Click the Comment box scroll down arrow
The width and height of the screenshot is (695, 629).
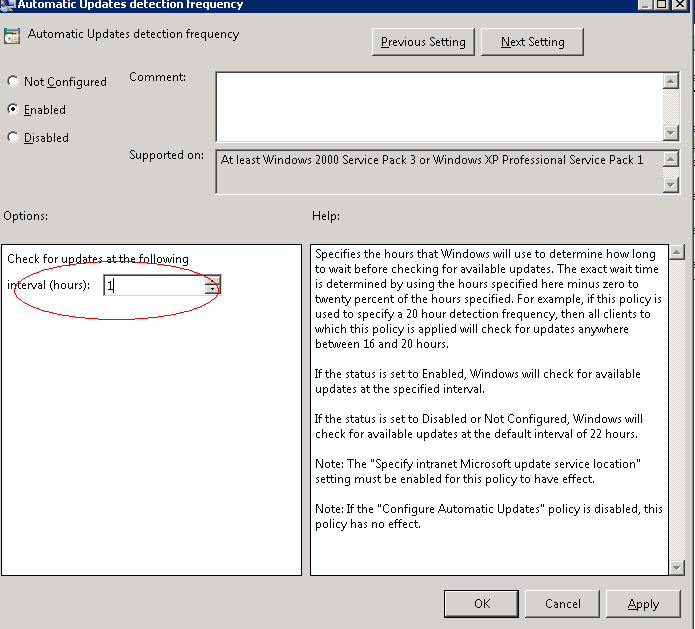671,133
